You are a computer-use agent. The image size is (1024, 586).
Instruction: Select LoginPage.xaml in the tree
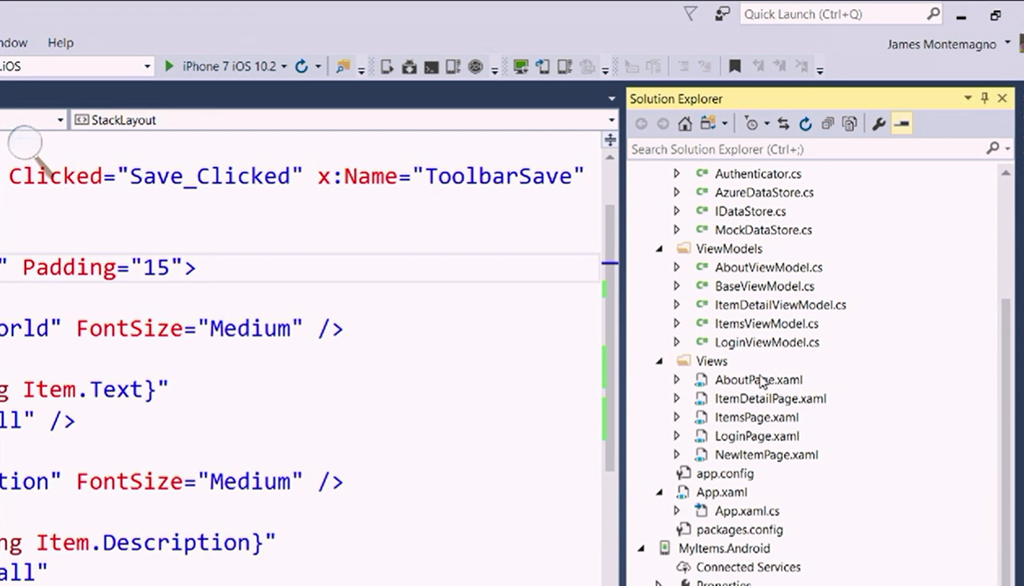756,436
